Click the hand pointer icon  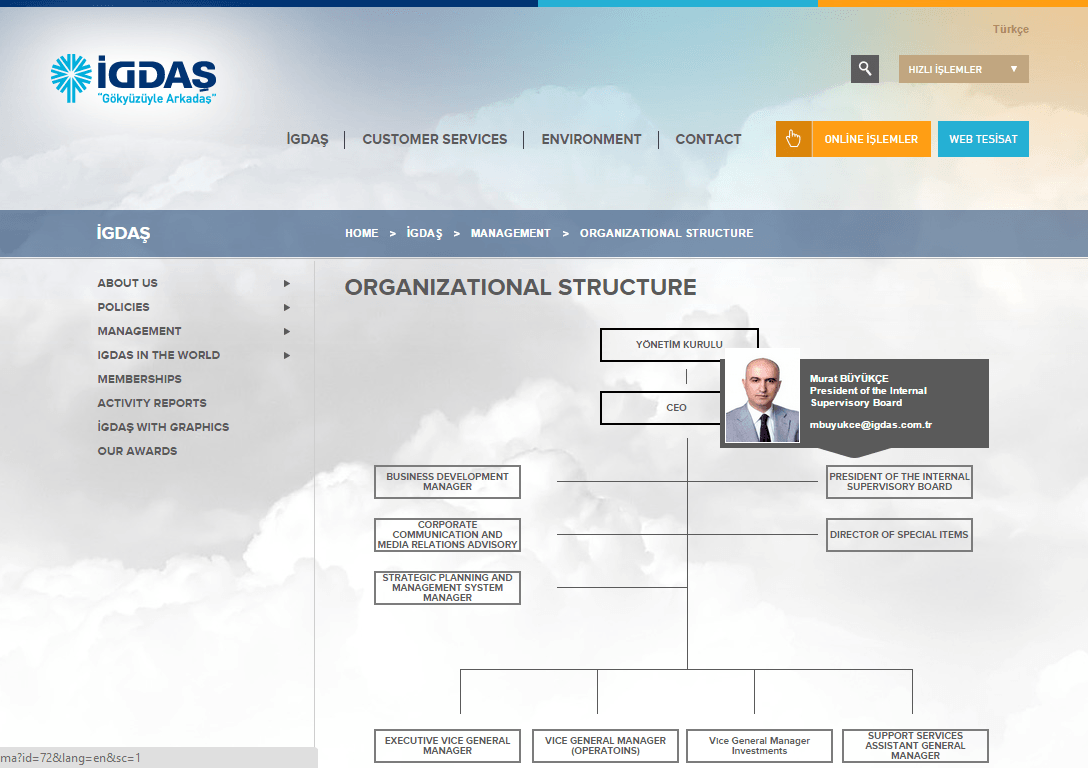[x=793, y=139]
